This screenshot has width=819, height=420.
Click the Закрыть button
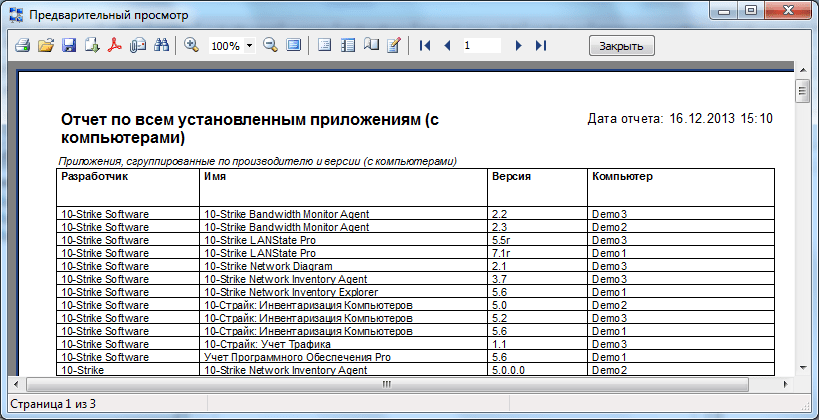coord(622,45)
